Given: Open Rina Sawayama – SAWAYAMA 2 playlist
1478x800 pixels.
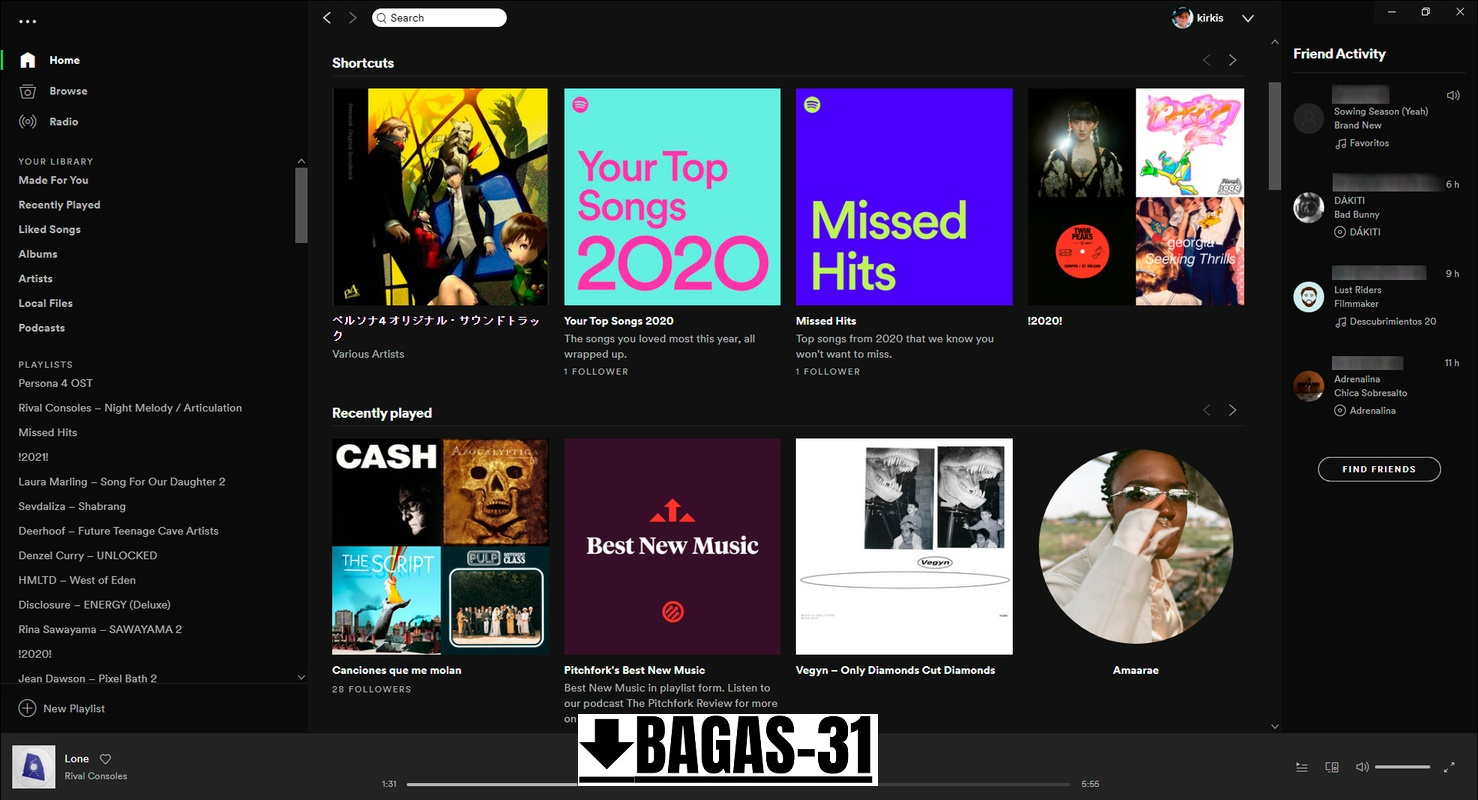Looking at the screenshot, I should pos(100,630).
